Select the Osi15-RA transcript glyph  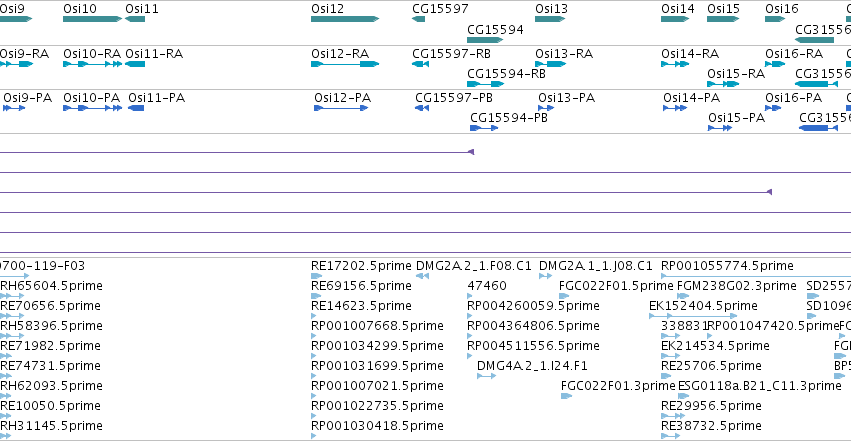(x=723, y=84)
